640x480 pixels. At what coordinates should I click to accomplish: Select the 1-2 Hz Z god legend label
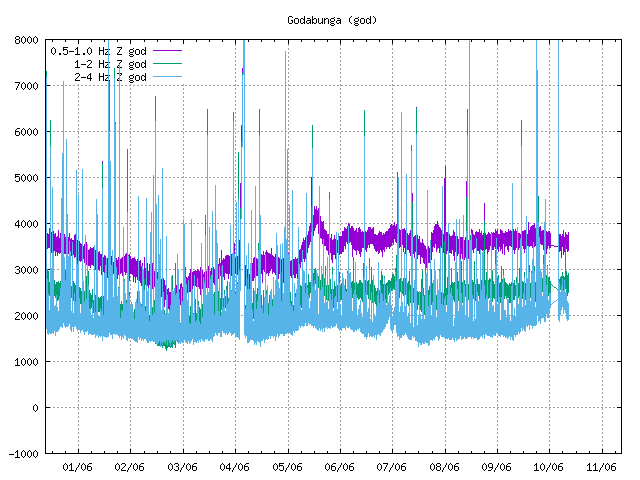pos(110,64)
